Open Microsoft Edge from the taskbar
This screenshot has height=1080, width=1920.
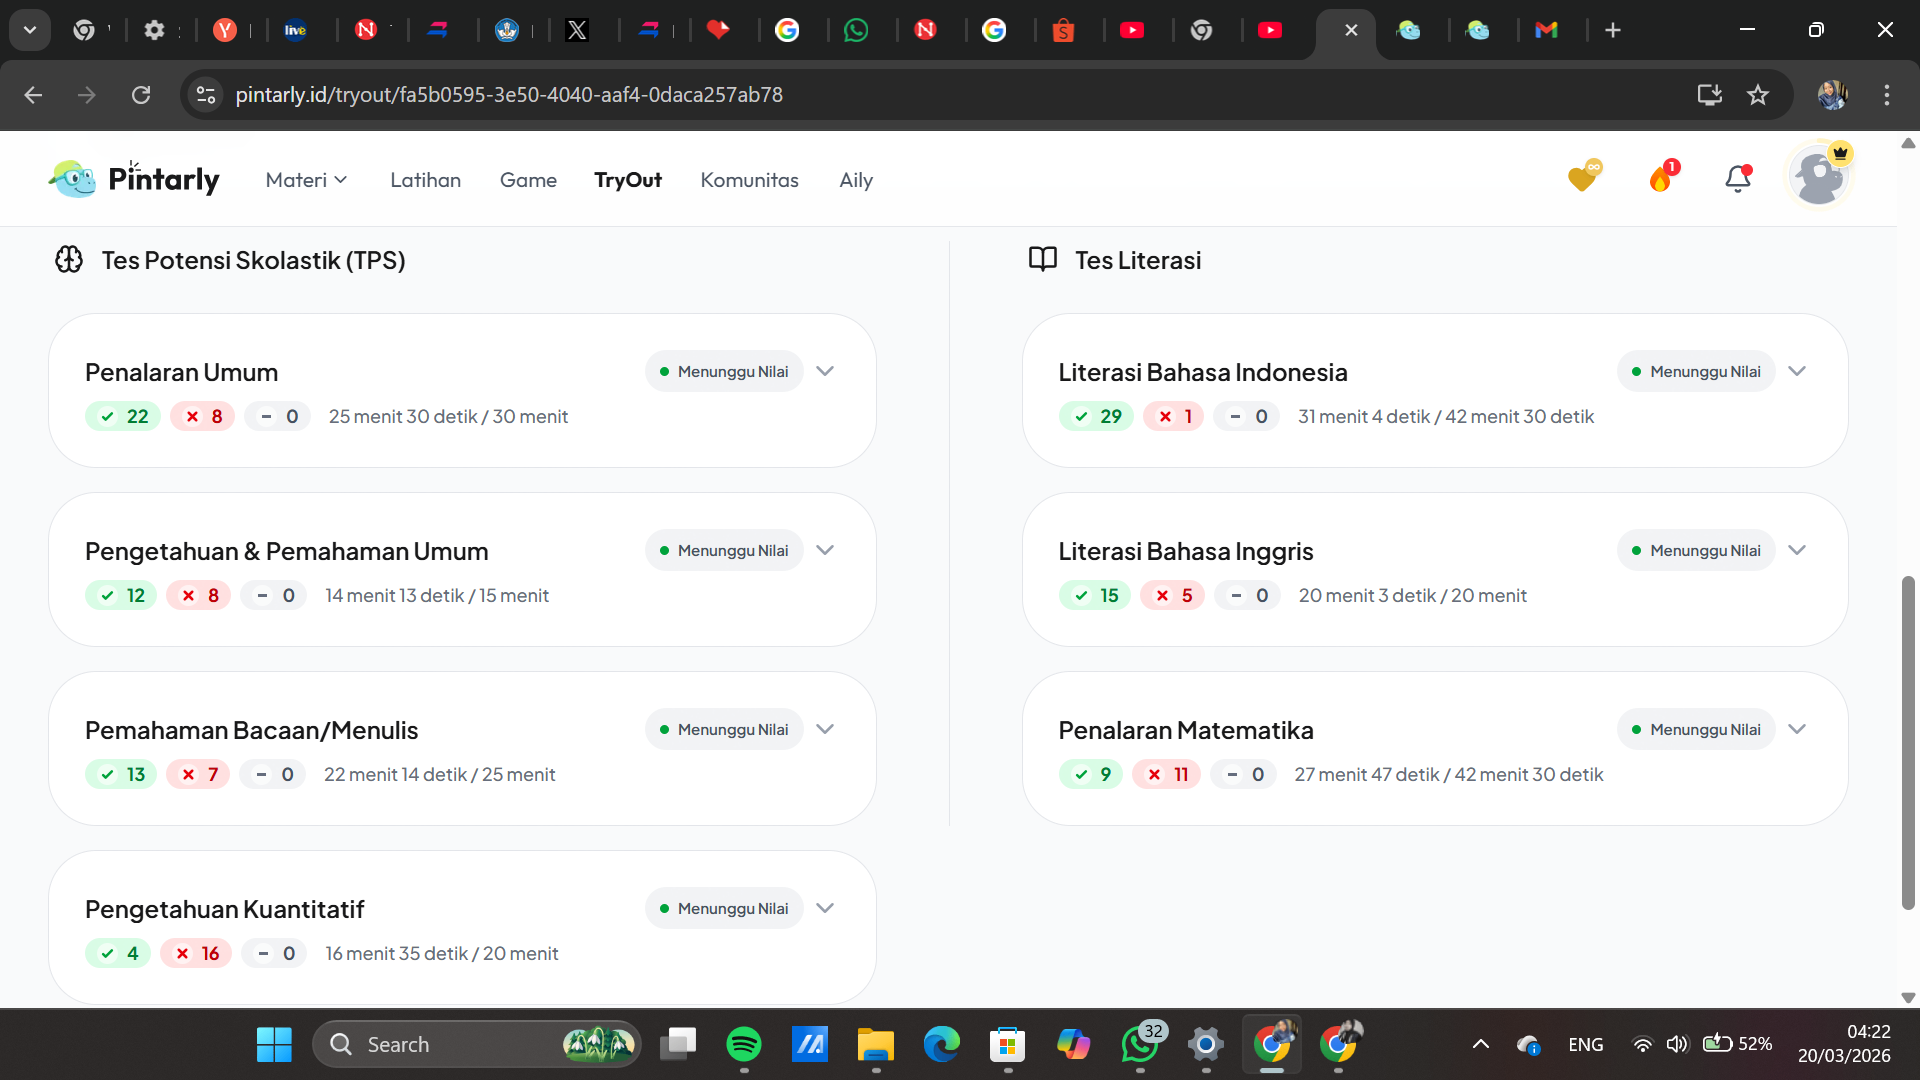click(x=941, y=1044)
